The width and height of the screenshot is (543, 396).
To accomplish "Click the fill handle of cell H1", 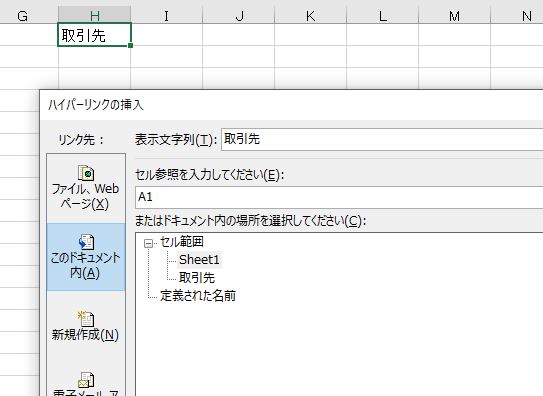I will coord(130,45).
